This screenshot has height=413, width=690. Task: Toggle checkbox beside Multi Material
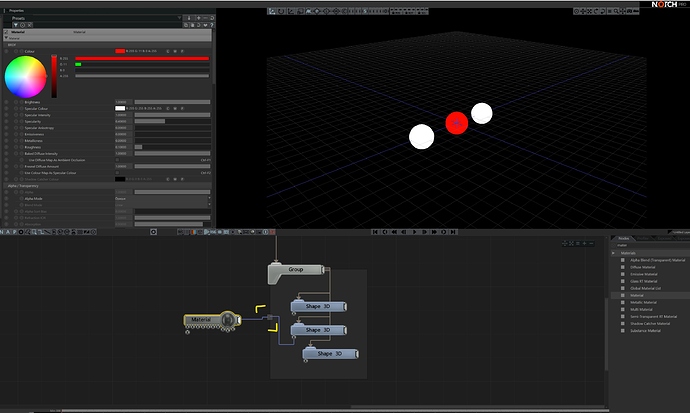(x=623, y=309)
